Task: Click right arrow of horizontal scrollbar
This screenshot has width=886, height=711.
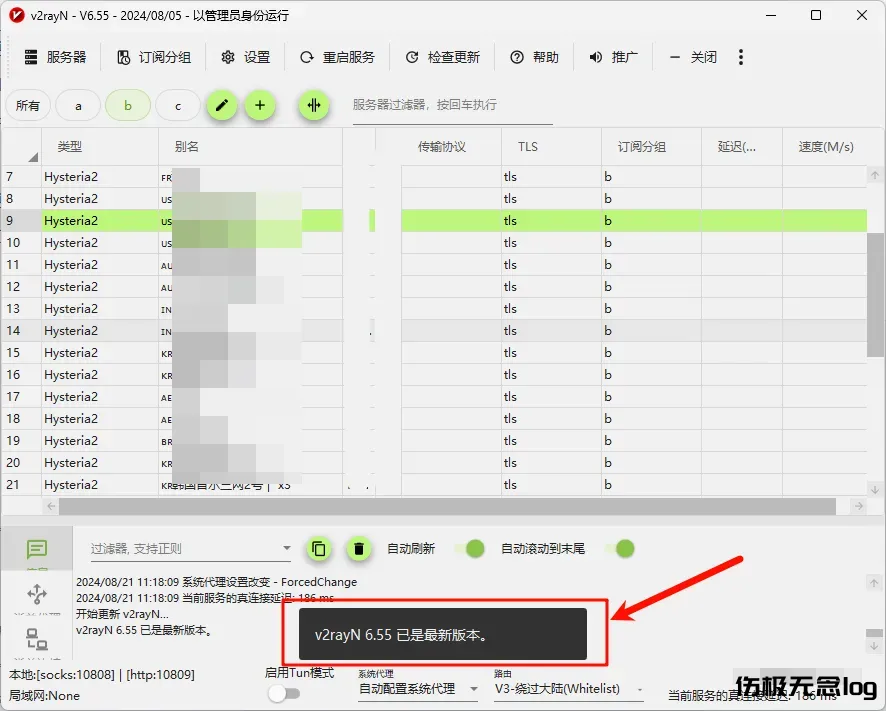Action: [x=859, y=506]
